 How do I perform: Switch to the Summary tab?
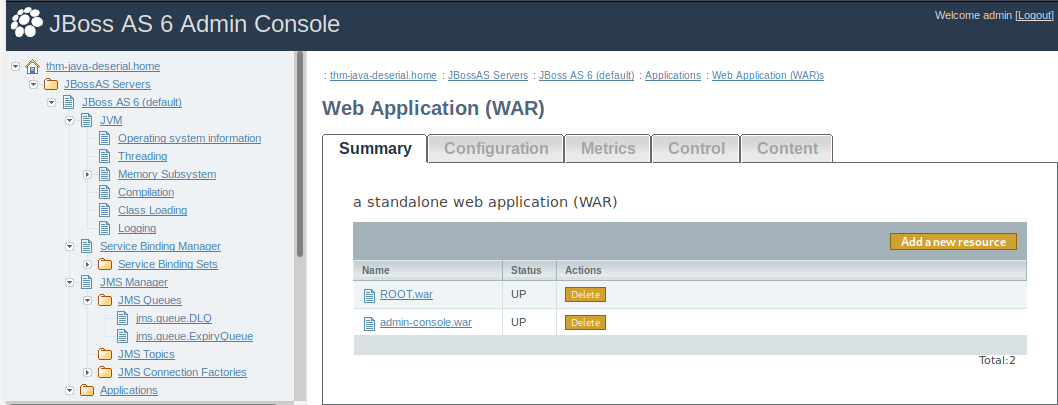[x=375, y=148]
